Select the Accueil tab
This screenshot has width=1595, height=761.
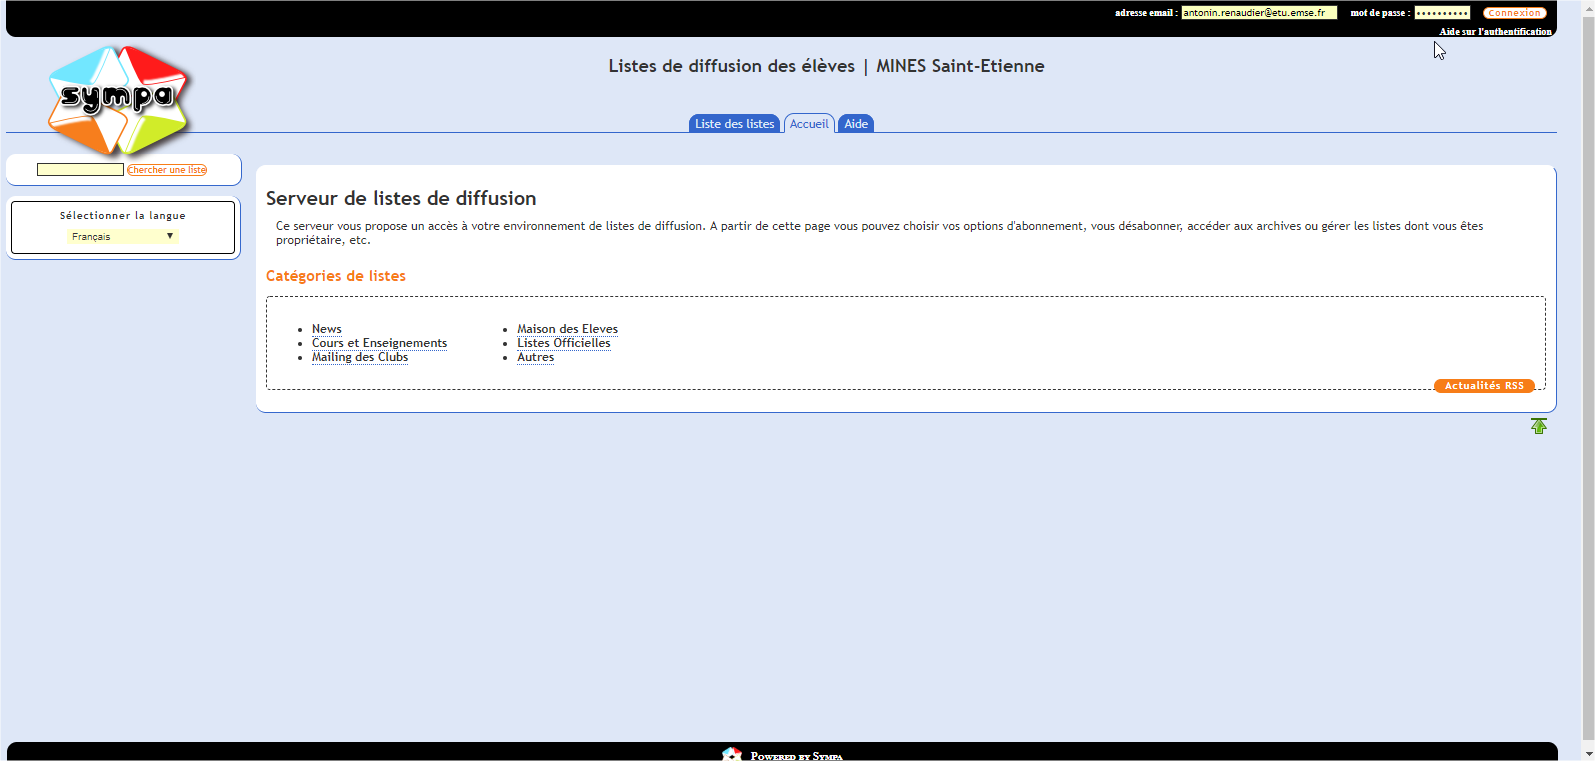click(809, 124)
